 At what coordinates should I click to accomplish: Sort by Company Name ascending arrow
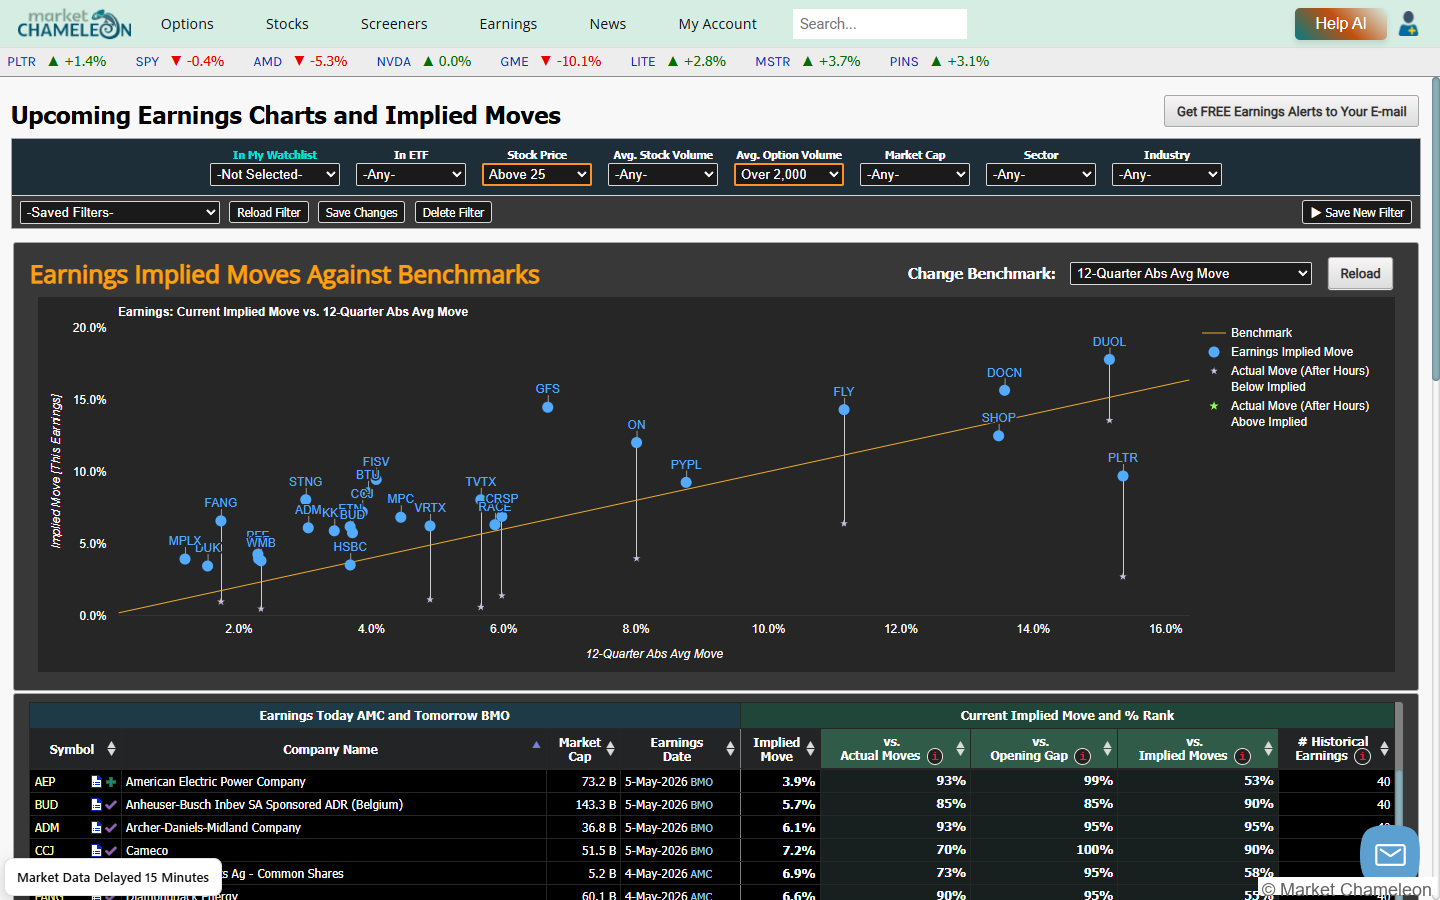pos(536,745)
